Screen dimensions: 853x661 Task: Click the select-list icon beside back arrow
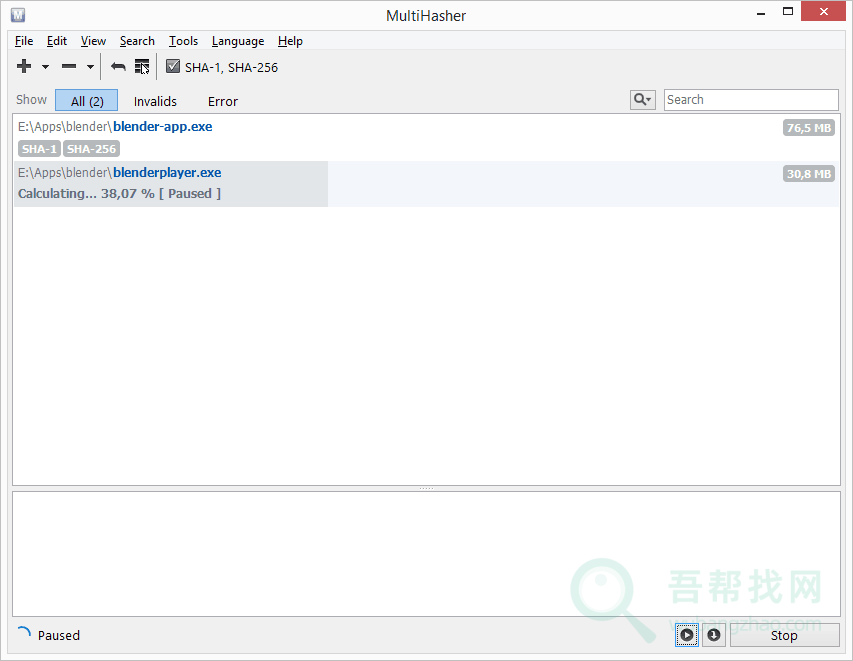click(142, 67)
